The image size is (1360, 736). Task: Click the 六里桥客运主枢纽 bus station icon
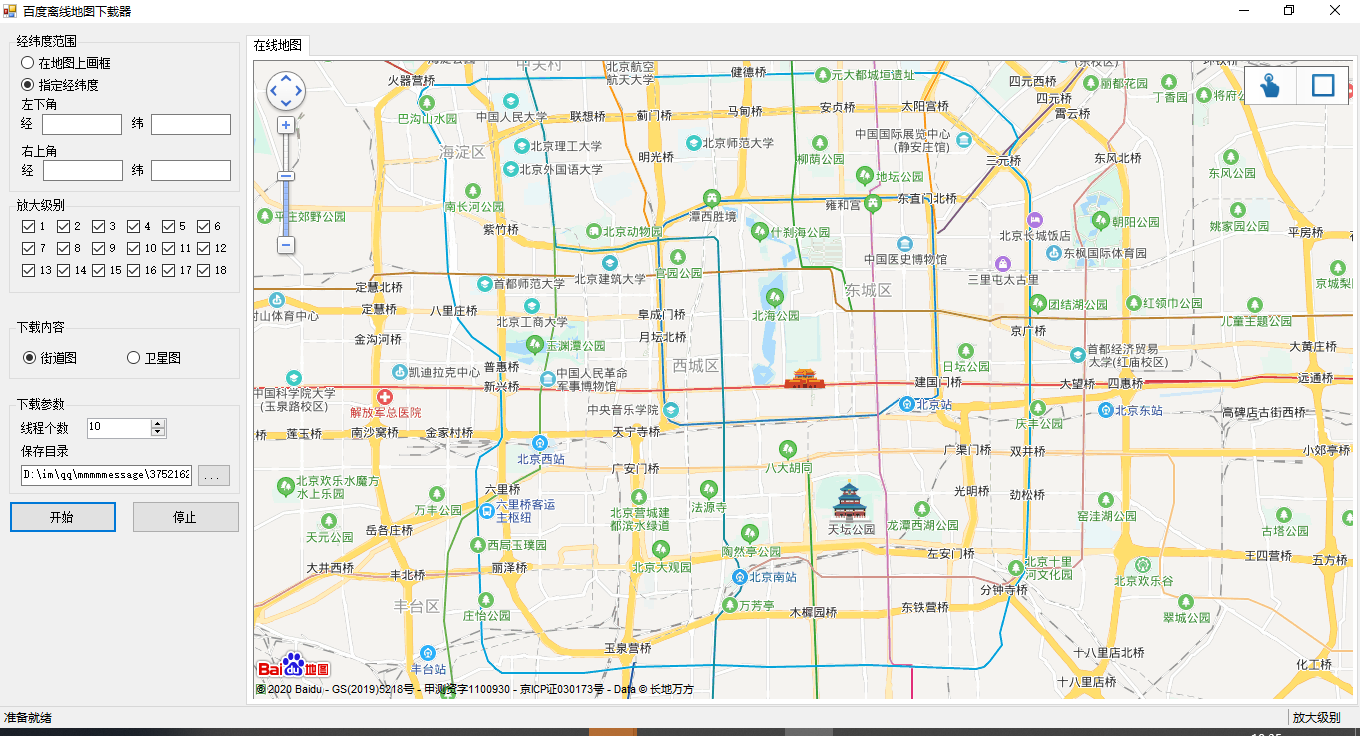pyautogui.click(x=486, y=511)
